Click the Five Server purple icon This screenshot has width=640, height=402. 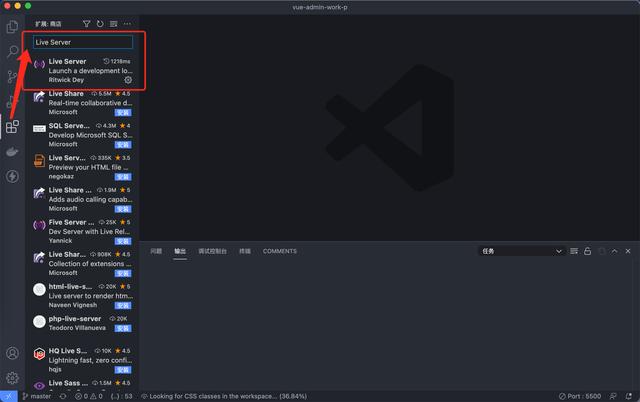point(39,225)
